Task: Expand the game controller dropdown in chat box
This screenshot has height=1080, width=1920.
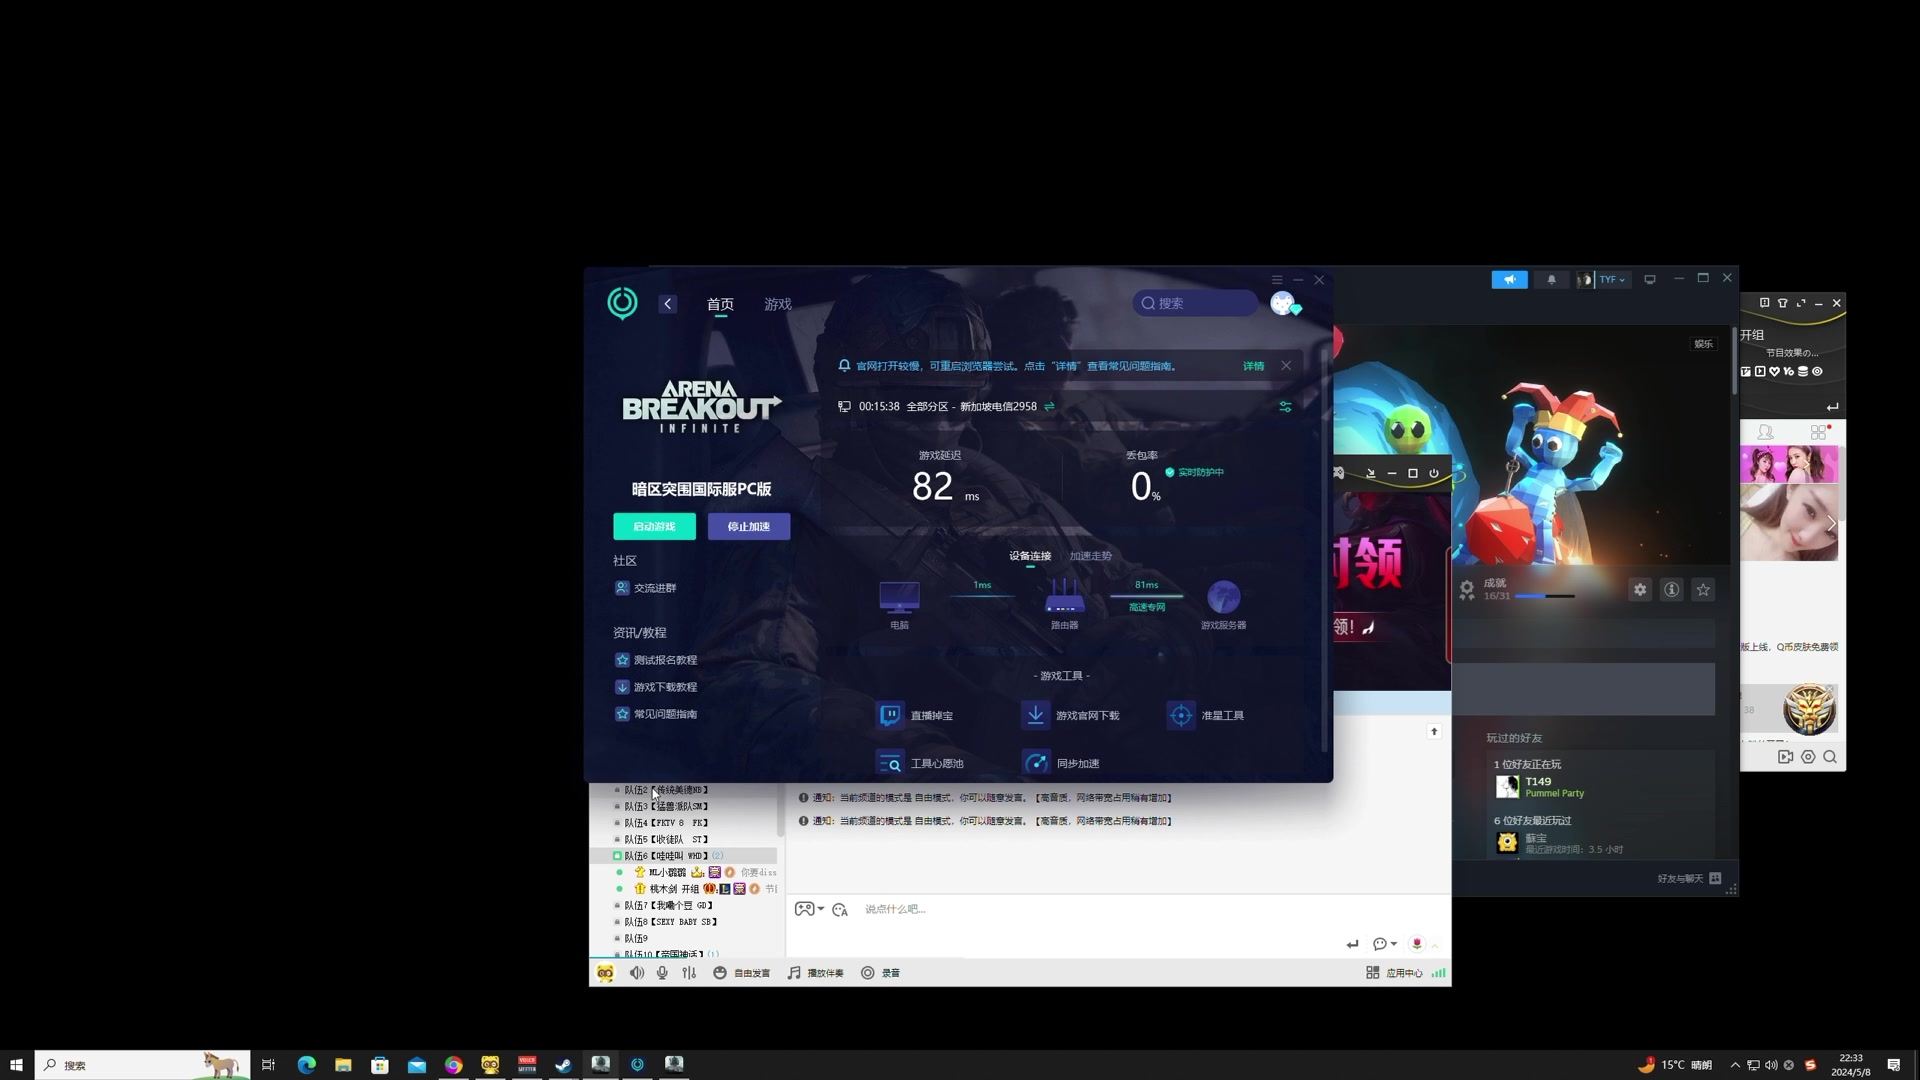Action: pos(821,909)
